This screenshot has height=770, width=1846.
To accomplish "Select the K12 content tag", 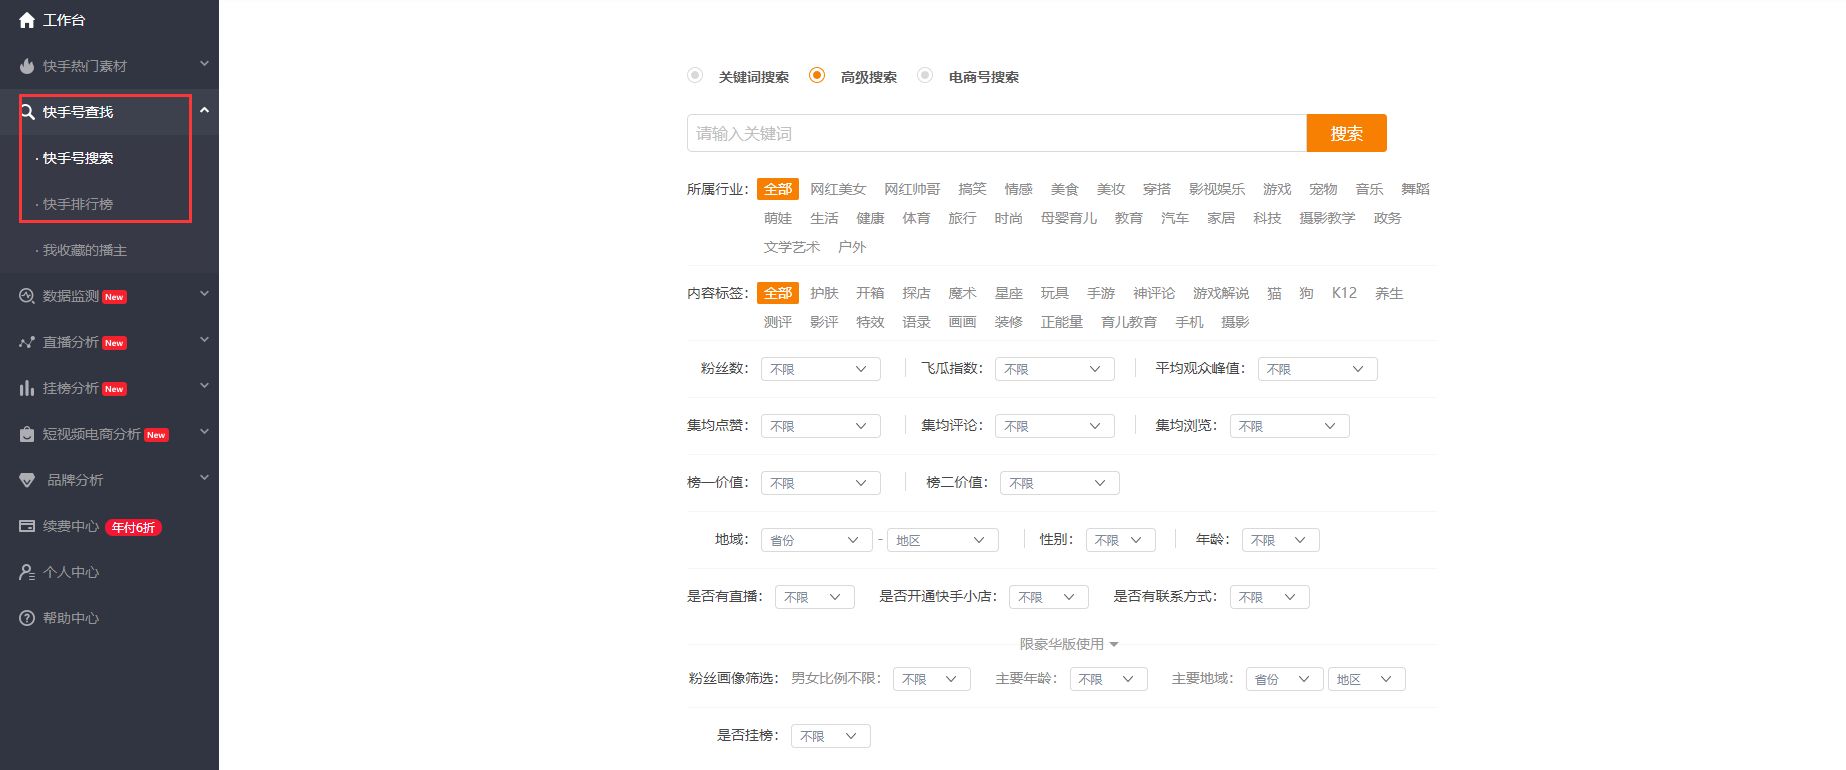I will tap(1344, 293).
